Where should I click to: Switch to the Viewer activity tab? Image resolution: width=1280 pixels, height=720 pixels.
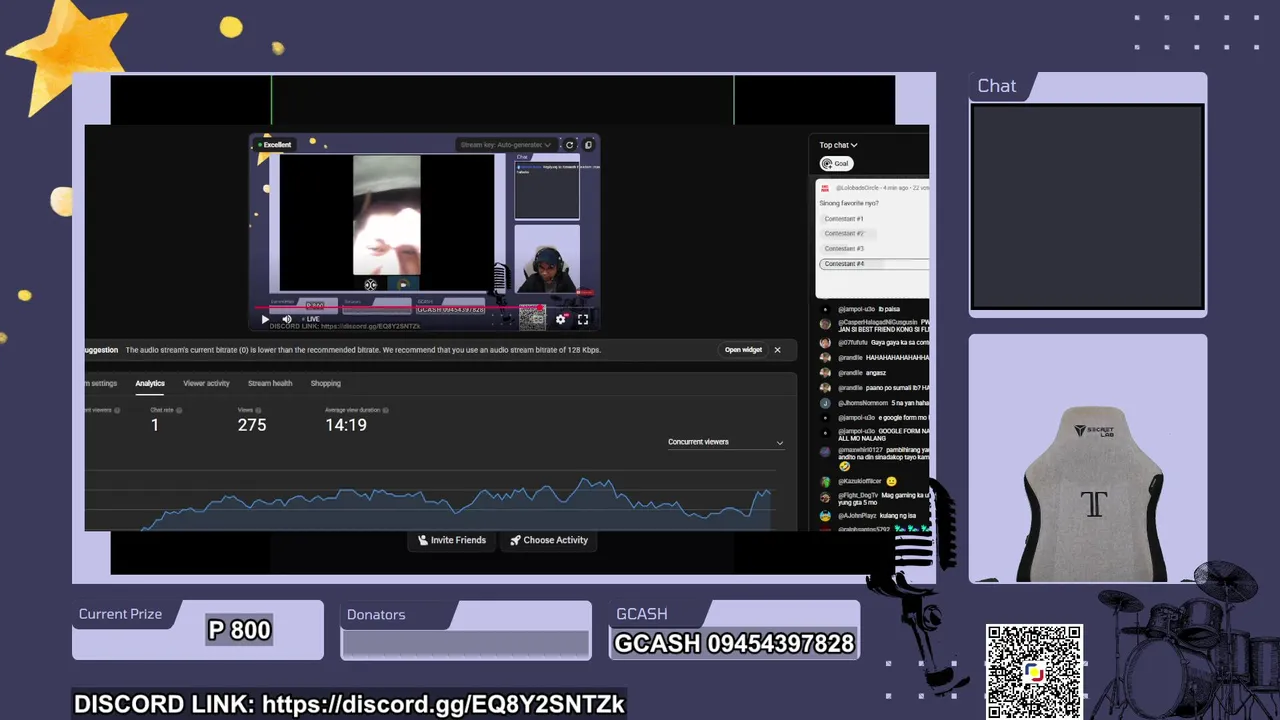point(206,383)
